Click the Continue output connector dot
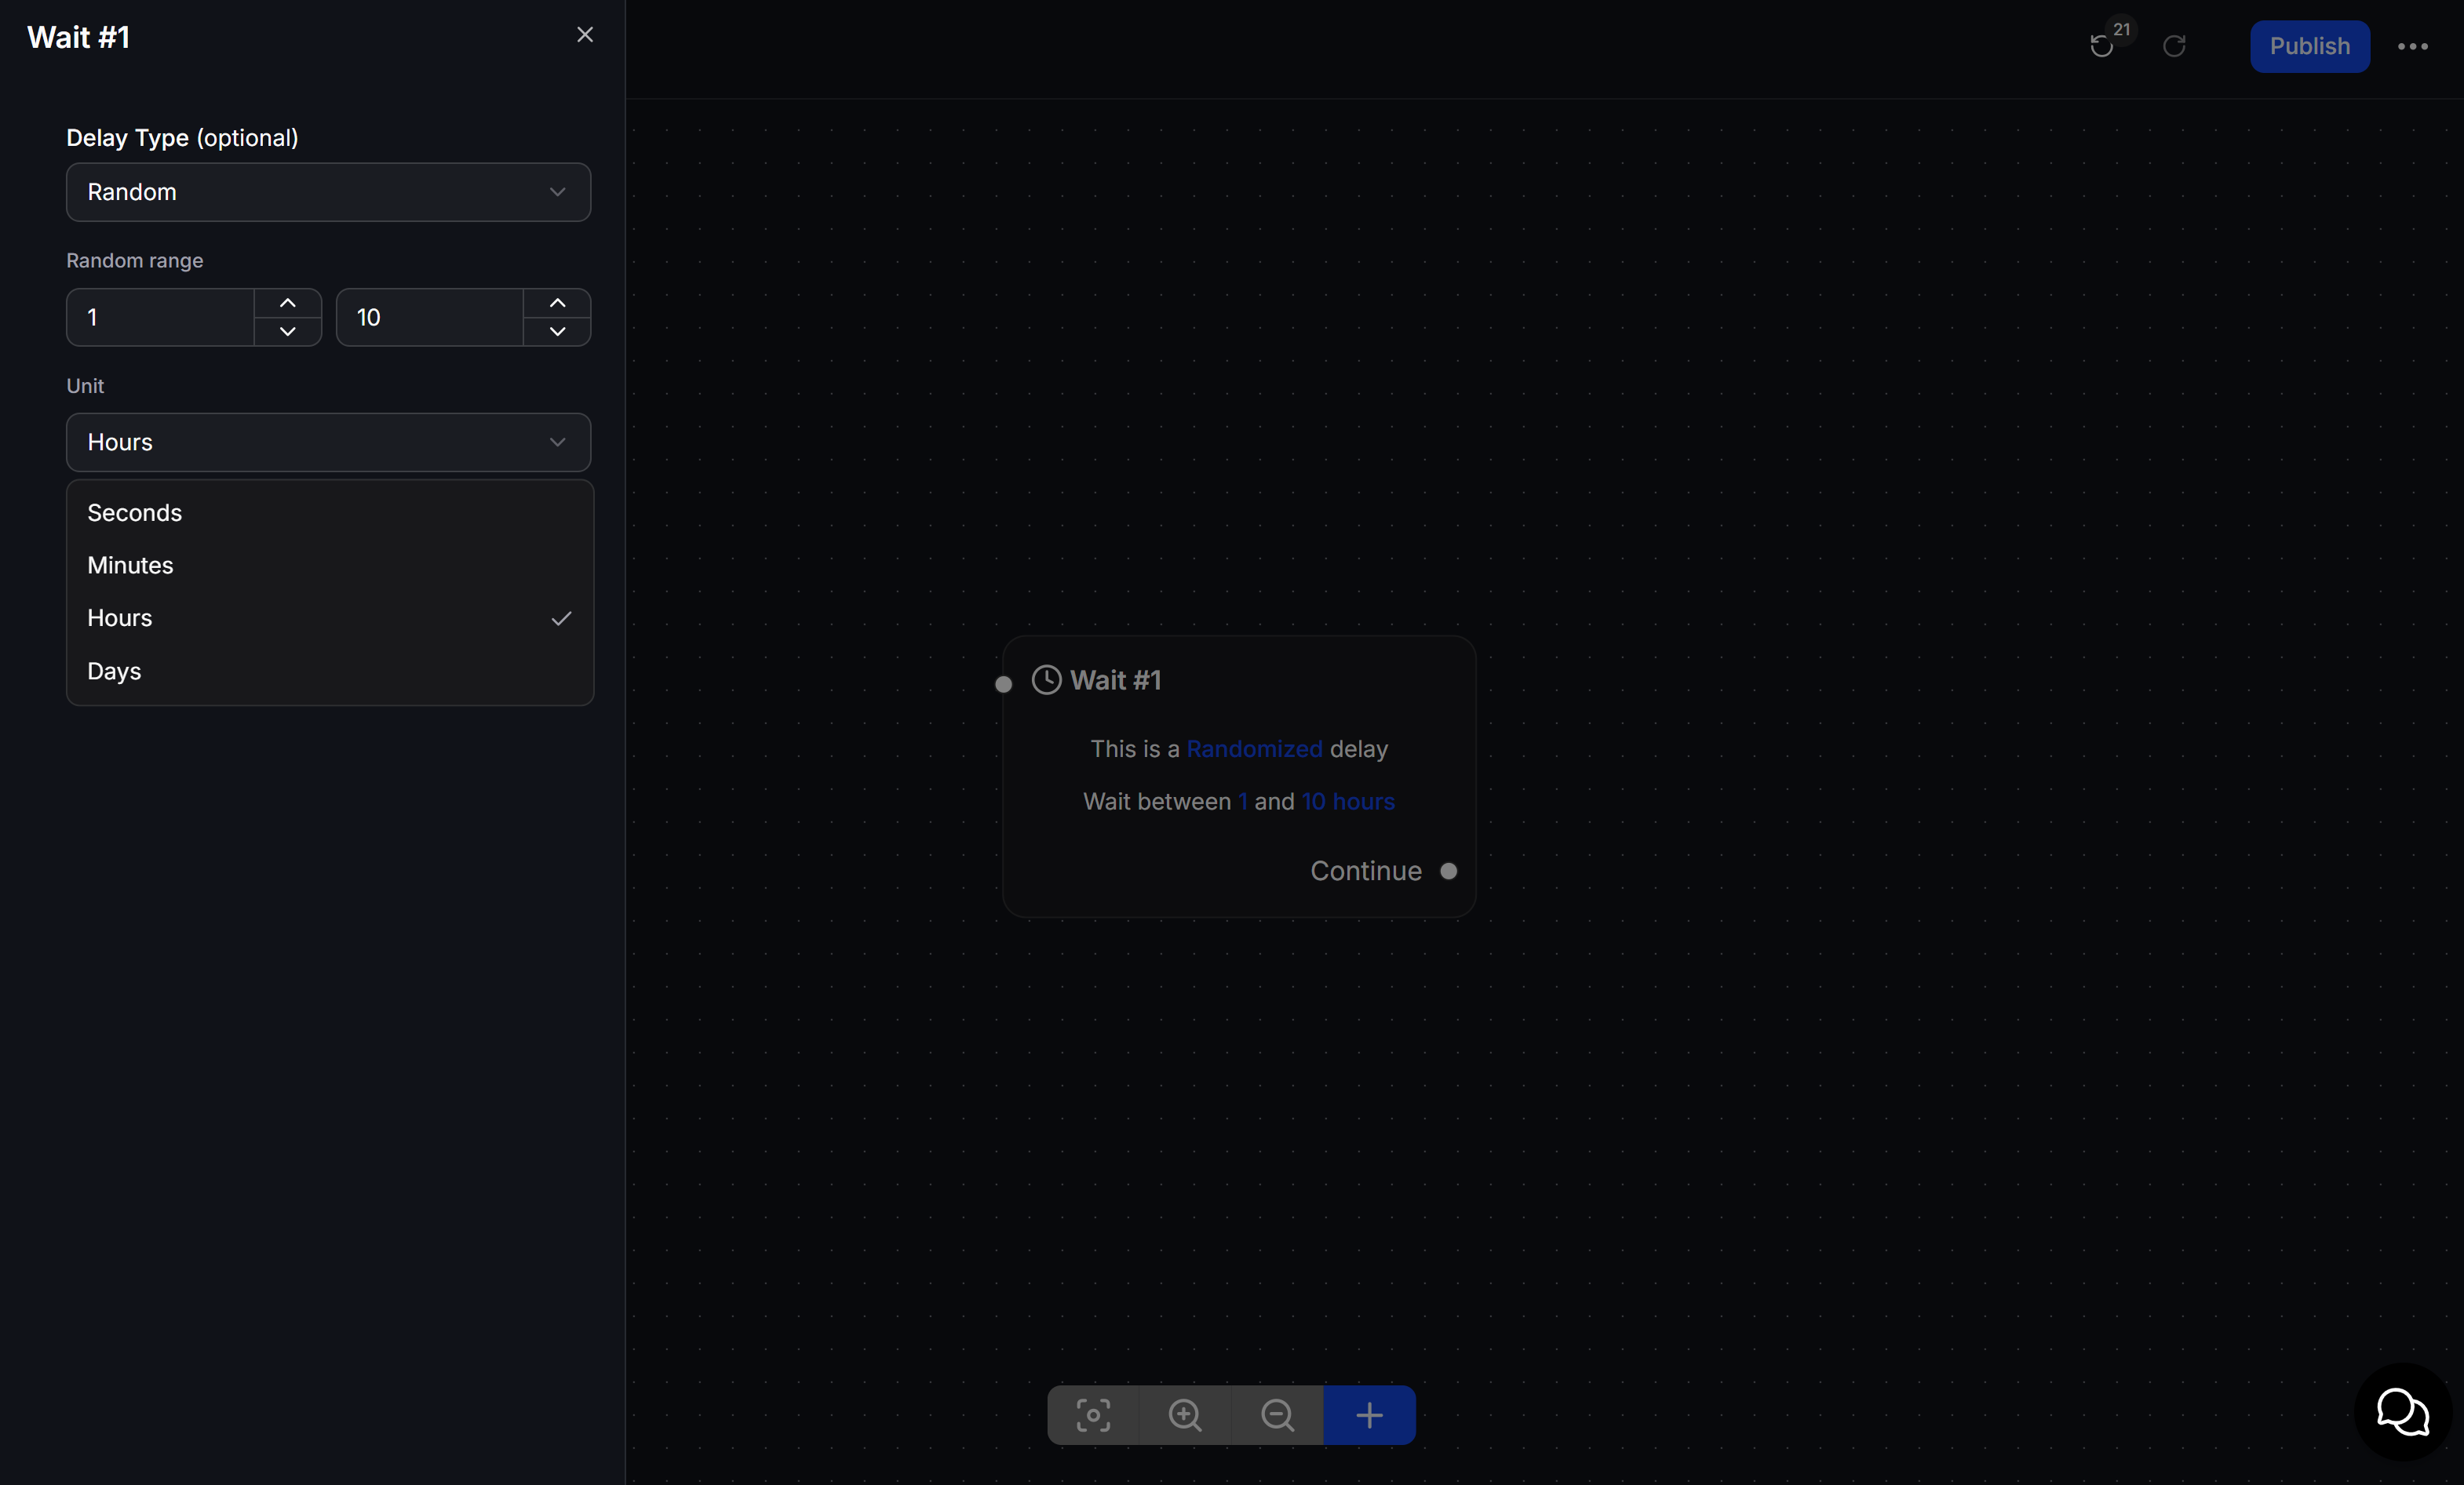Screen dimensions: 2464x1485 (1448, 871)
